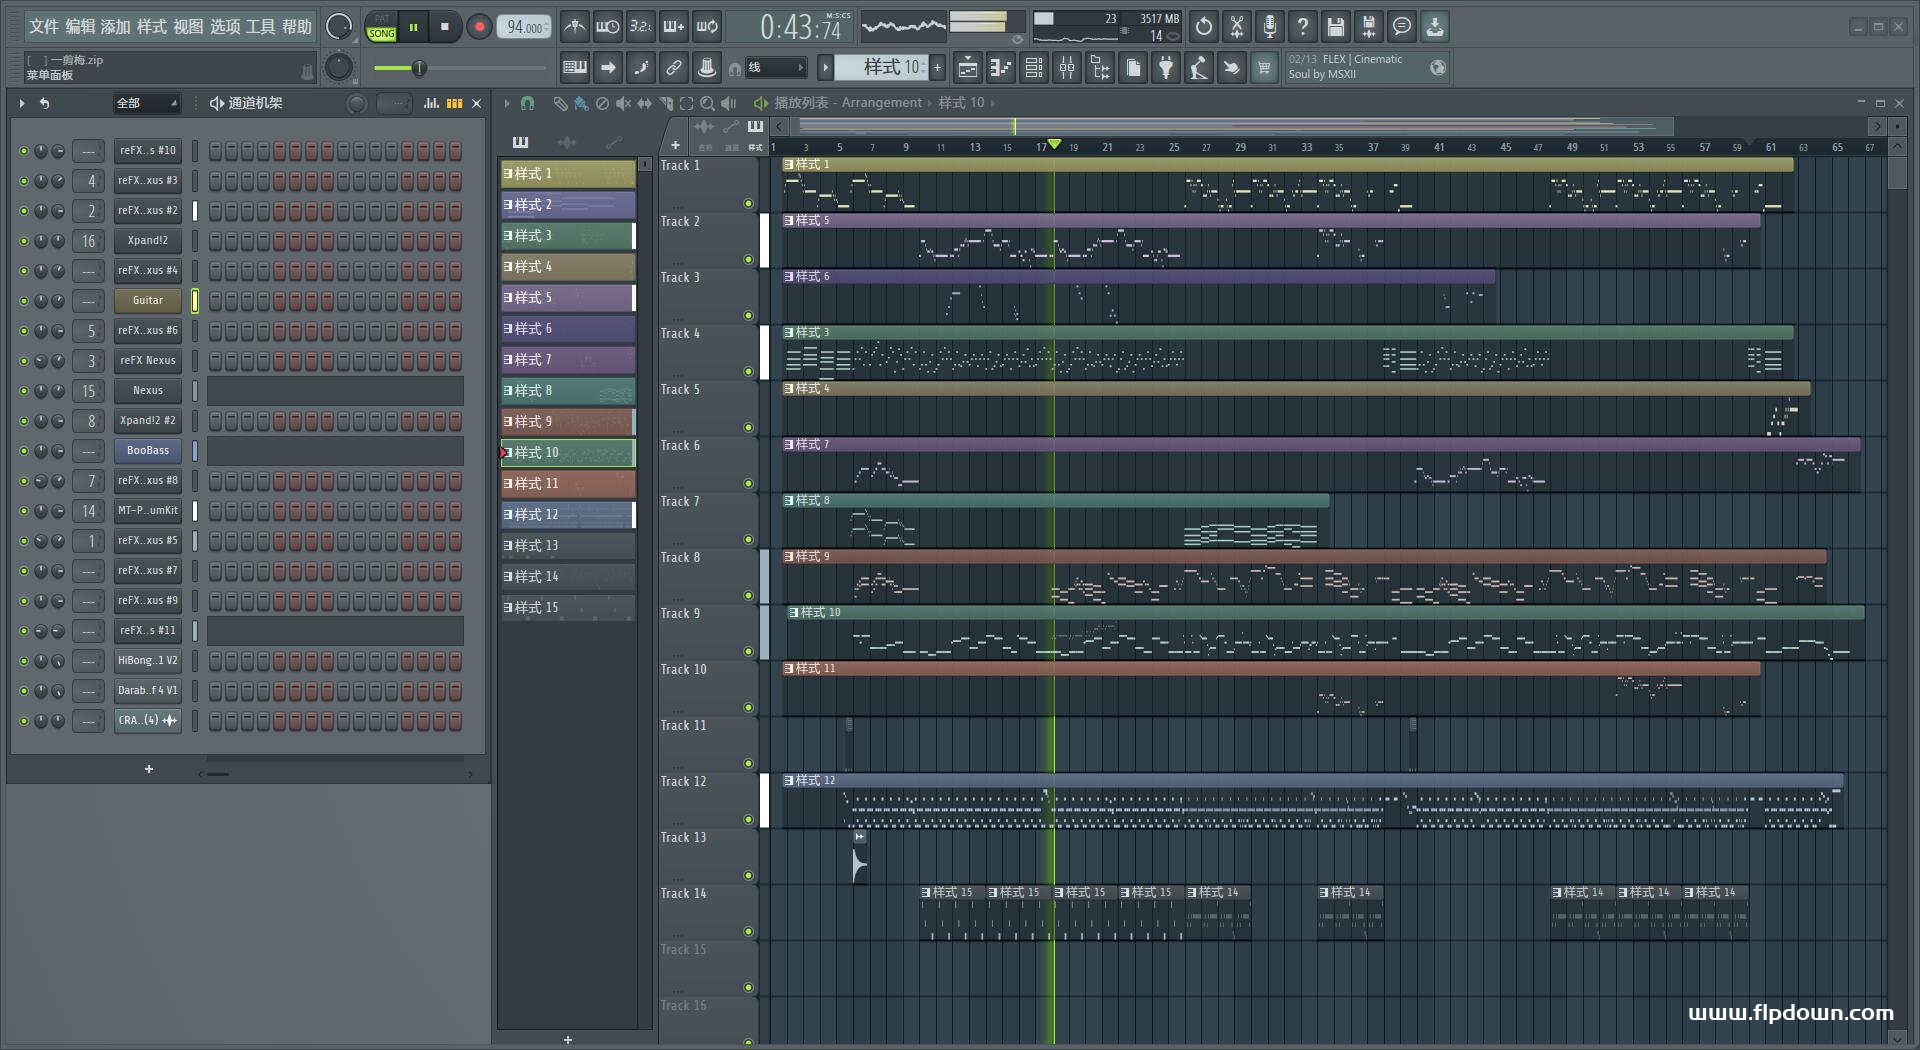Open the 帮助 menu
Image resolution: width=1920 pixels, height=1050 pixels.
point(297,27)
